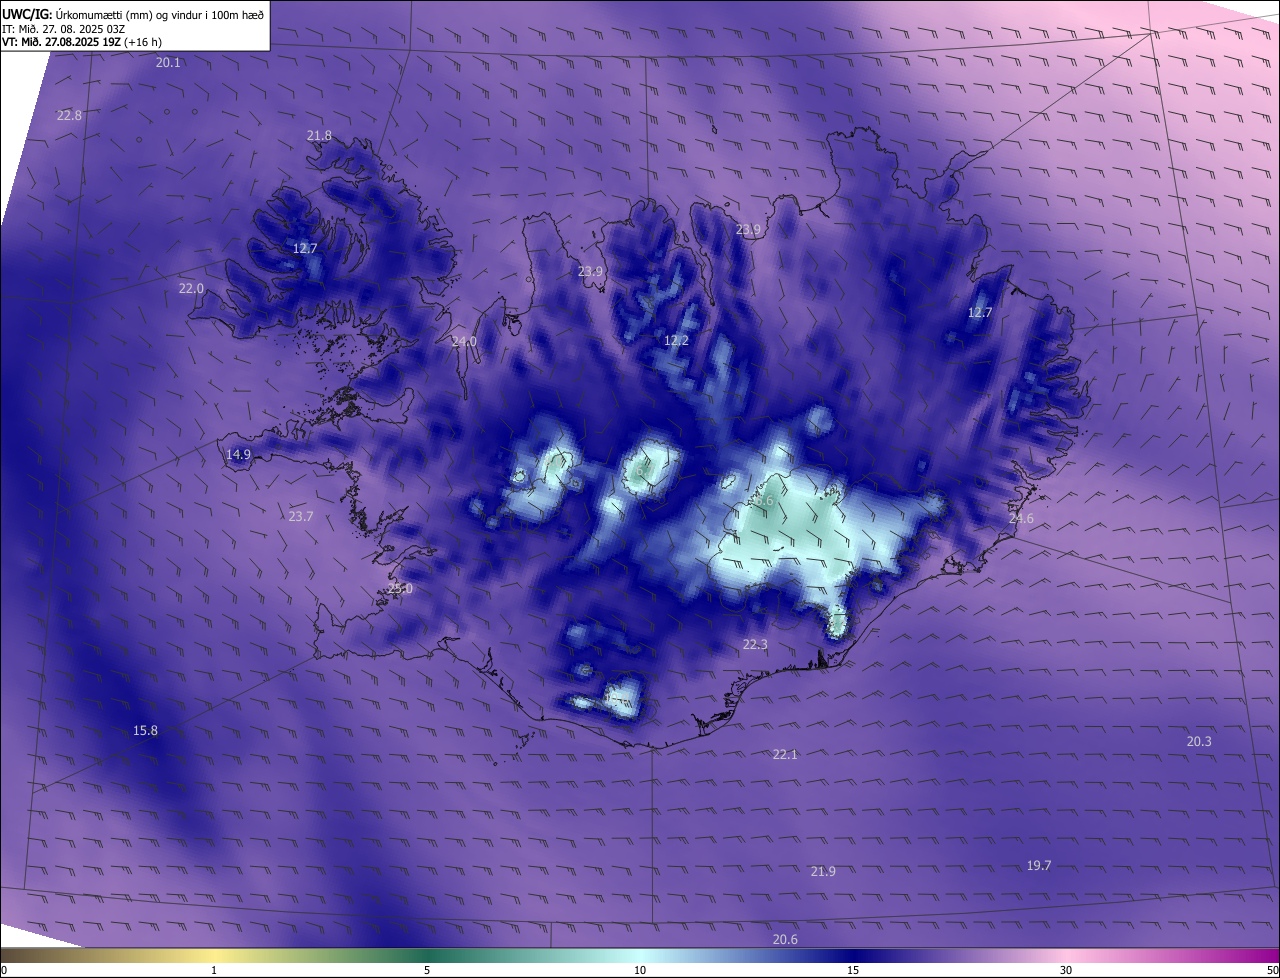The height and width of the screenshot is (978, 1280).
Task: Click the color scale tick label 30
Action: [1066, 970]
